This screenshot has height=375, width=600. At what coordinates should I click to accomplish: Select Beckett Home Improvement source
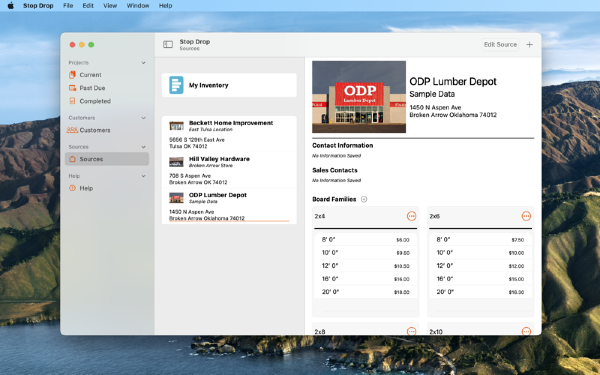(x=229, y=134)
